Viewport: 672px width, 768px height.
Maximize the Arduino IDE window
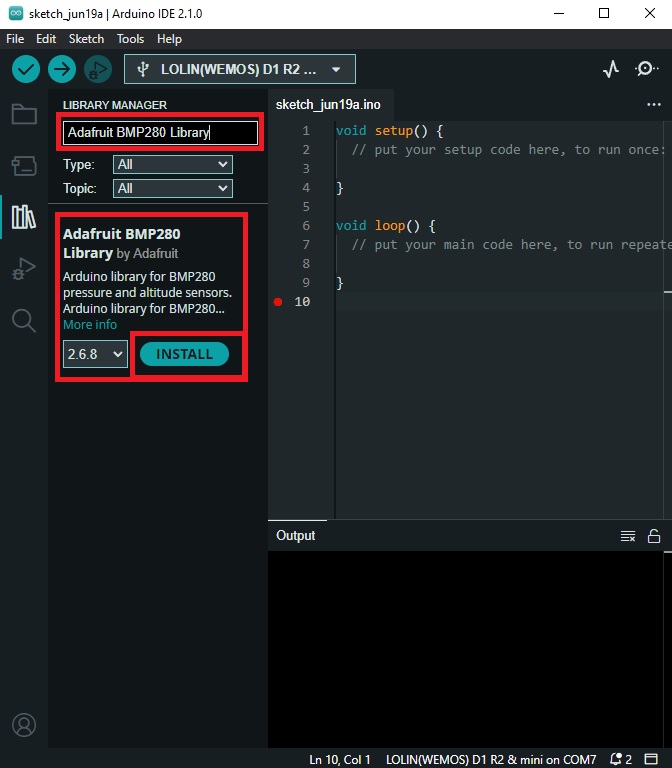tap(604, 13)
